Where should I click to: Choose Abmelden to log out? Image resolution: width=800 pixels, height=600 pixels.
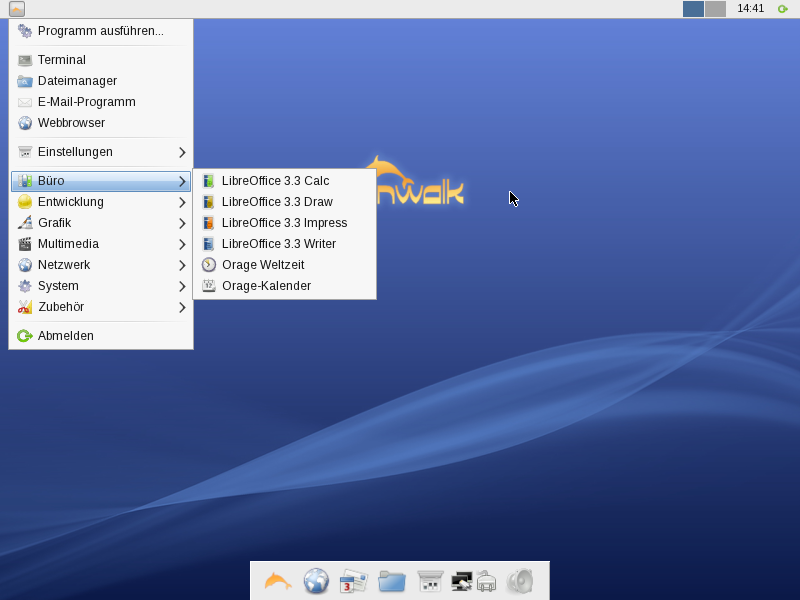66,336
